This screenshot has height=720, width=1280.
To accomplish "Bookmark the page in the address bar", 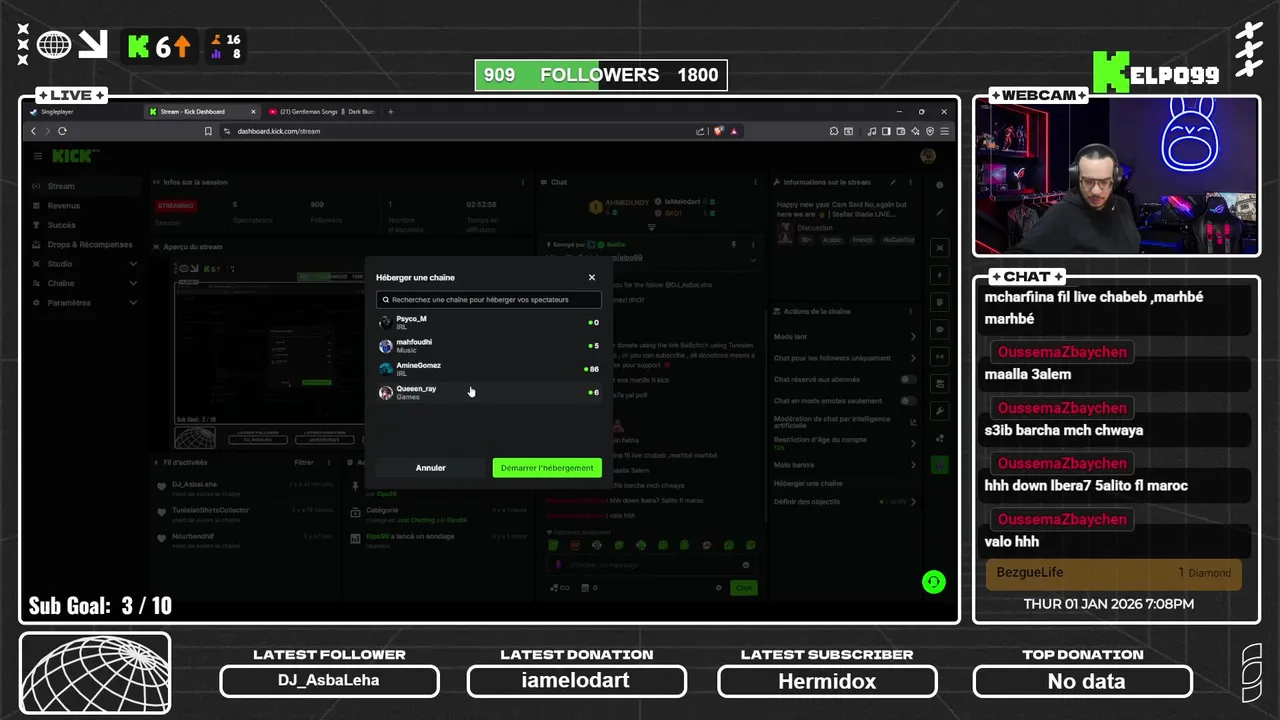I will [208, 131].
